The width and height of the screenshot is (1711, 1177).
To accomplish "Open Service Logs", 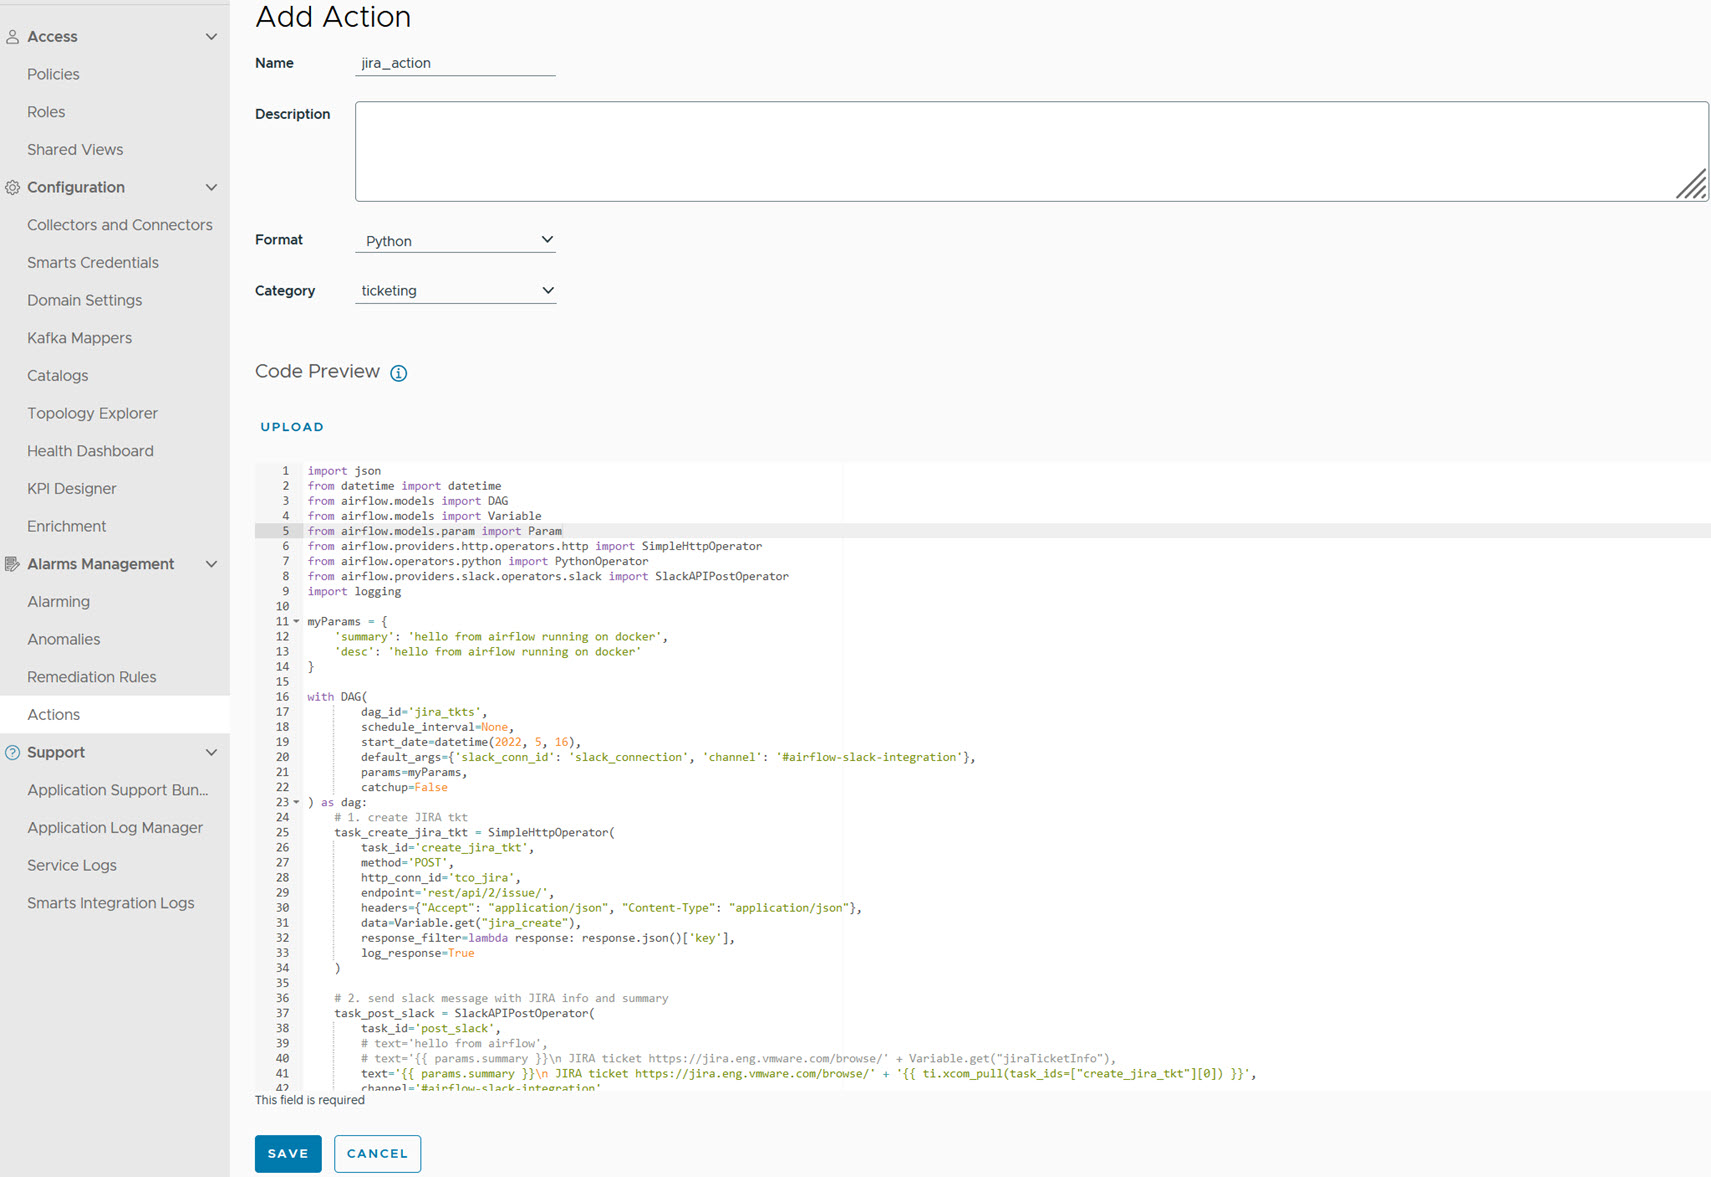I will coord(72,865).
